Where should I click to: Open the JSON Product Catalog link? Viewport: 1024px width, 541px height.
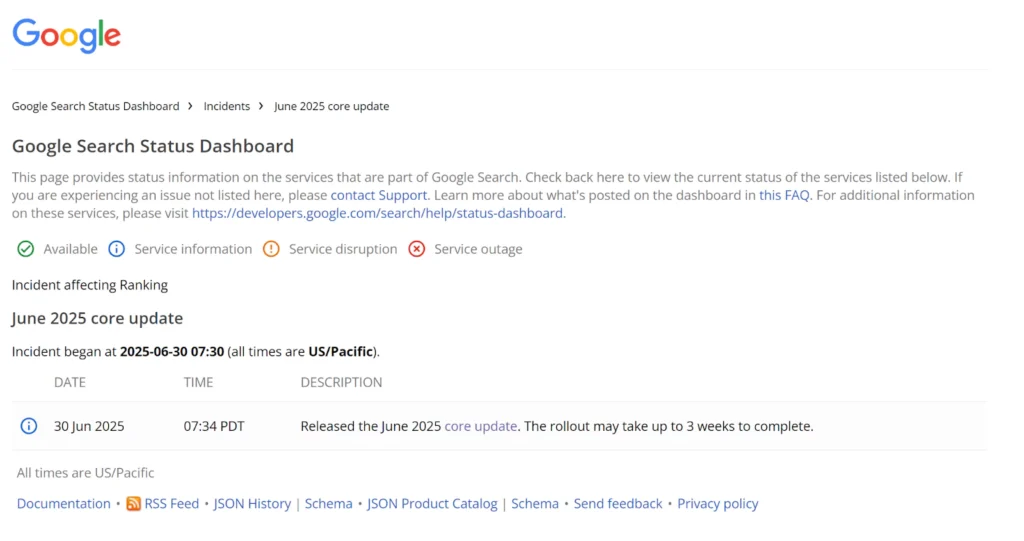pos(432,504)
